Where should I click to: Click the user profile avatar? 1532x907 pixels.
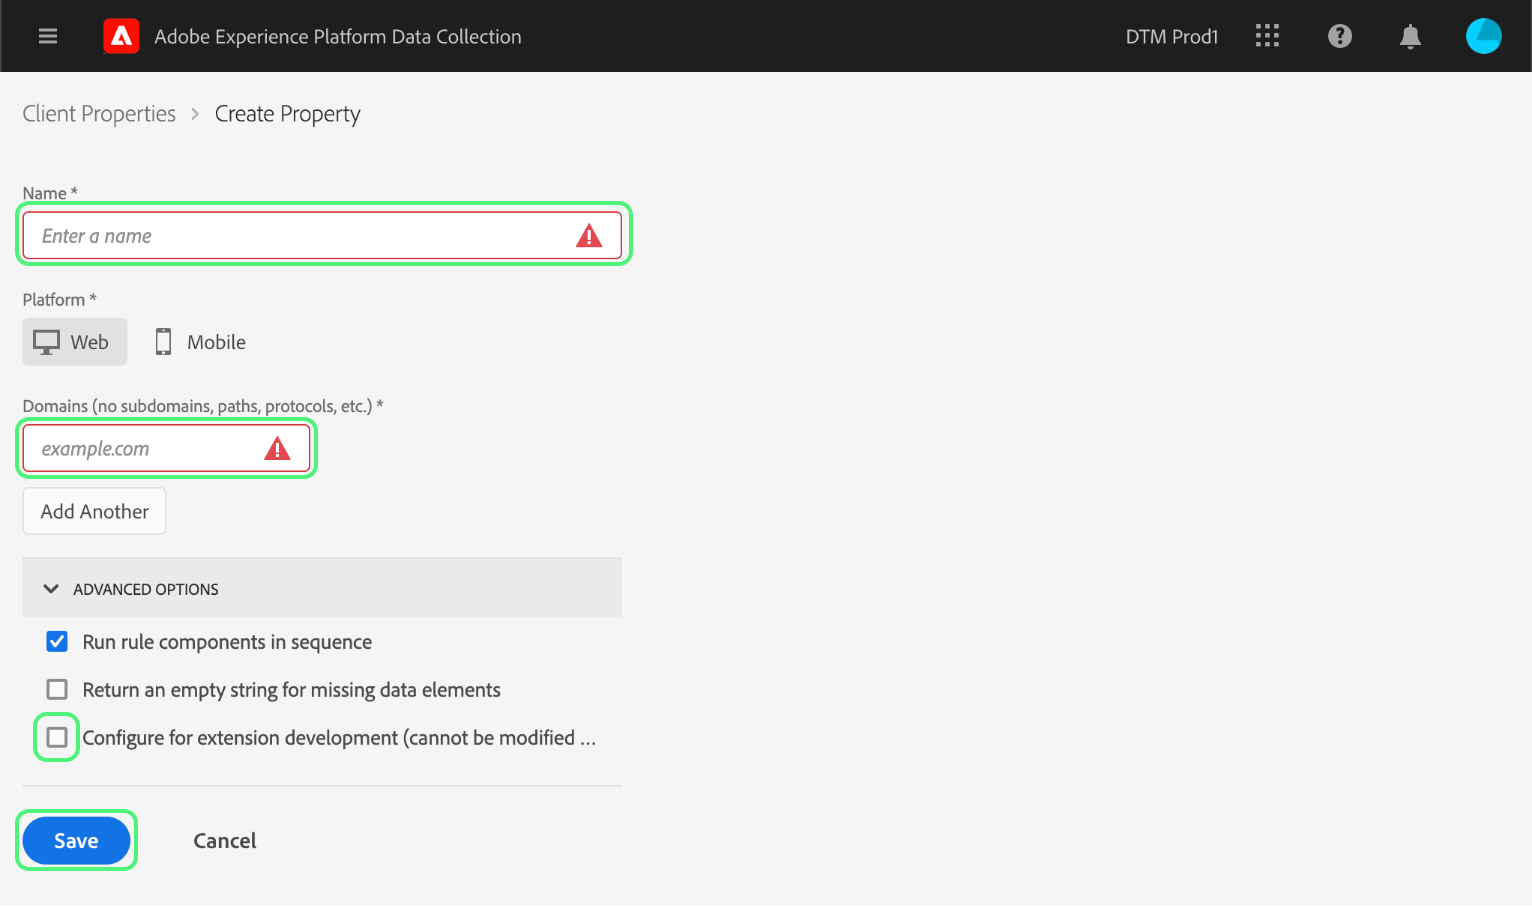pos(1483,36)
